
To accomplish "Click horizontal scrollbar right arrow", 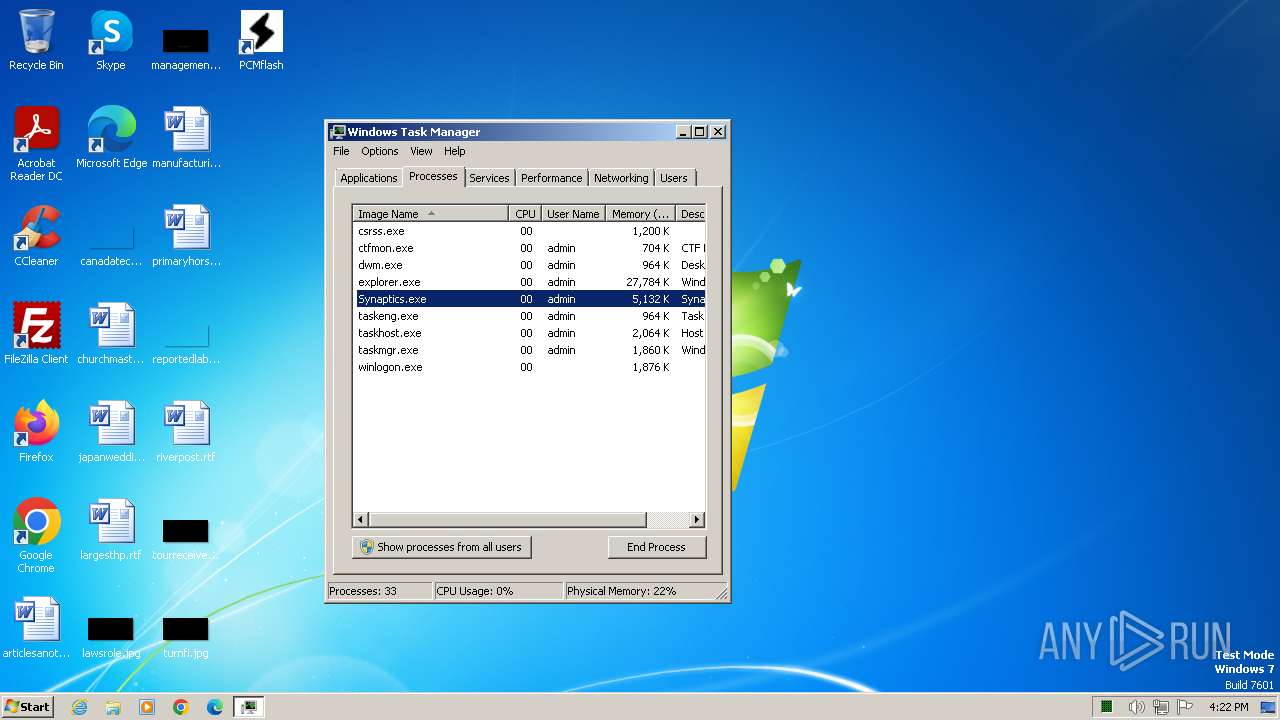I will [697, 520].
